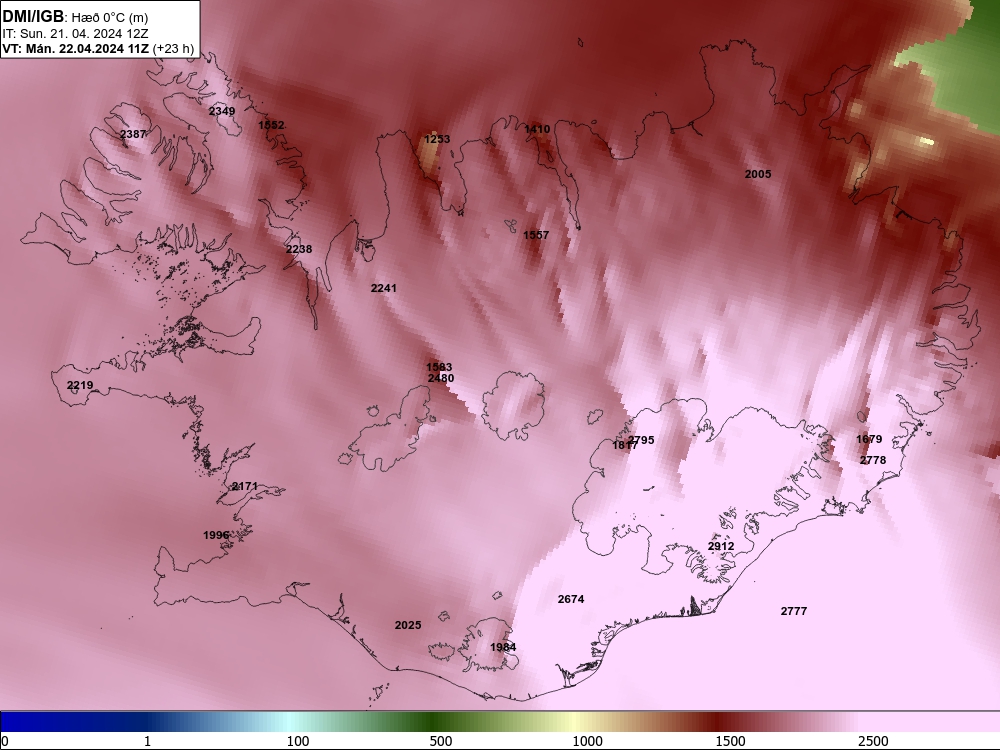Click the 2387 value in the Westfjords

[x=133, y=134]
